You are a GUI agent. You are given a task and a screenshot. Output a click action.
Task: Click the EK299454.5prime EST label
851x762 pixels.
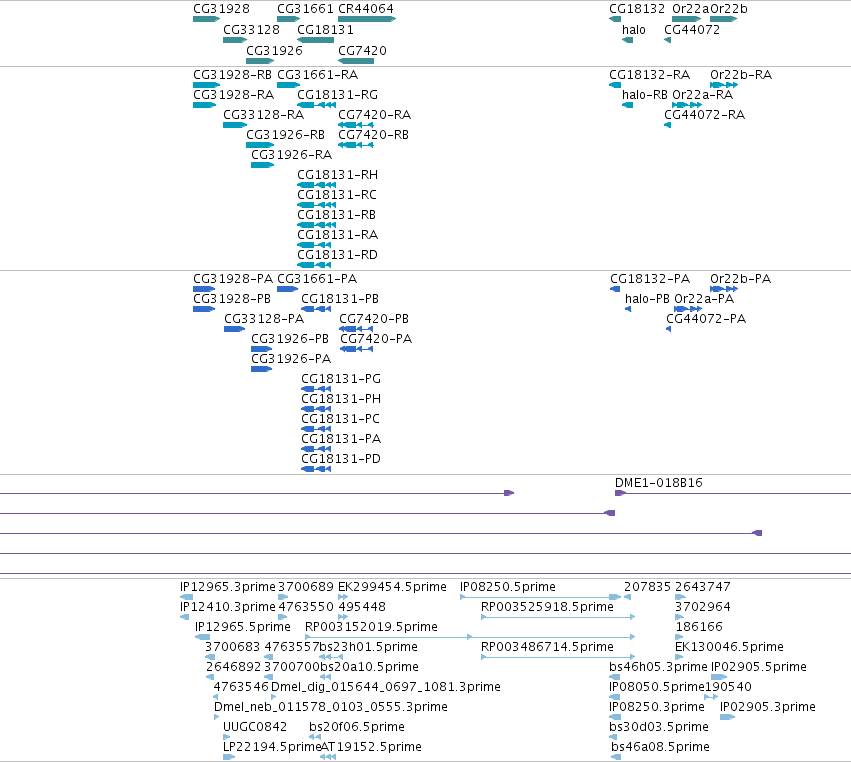[392, 587]
